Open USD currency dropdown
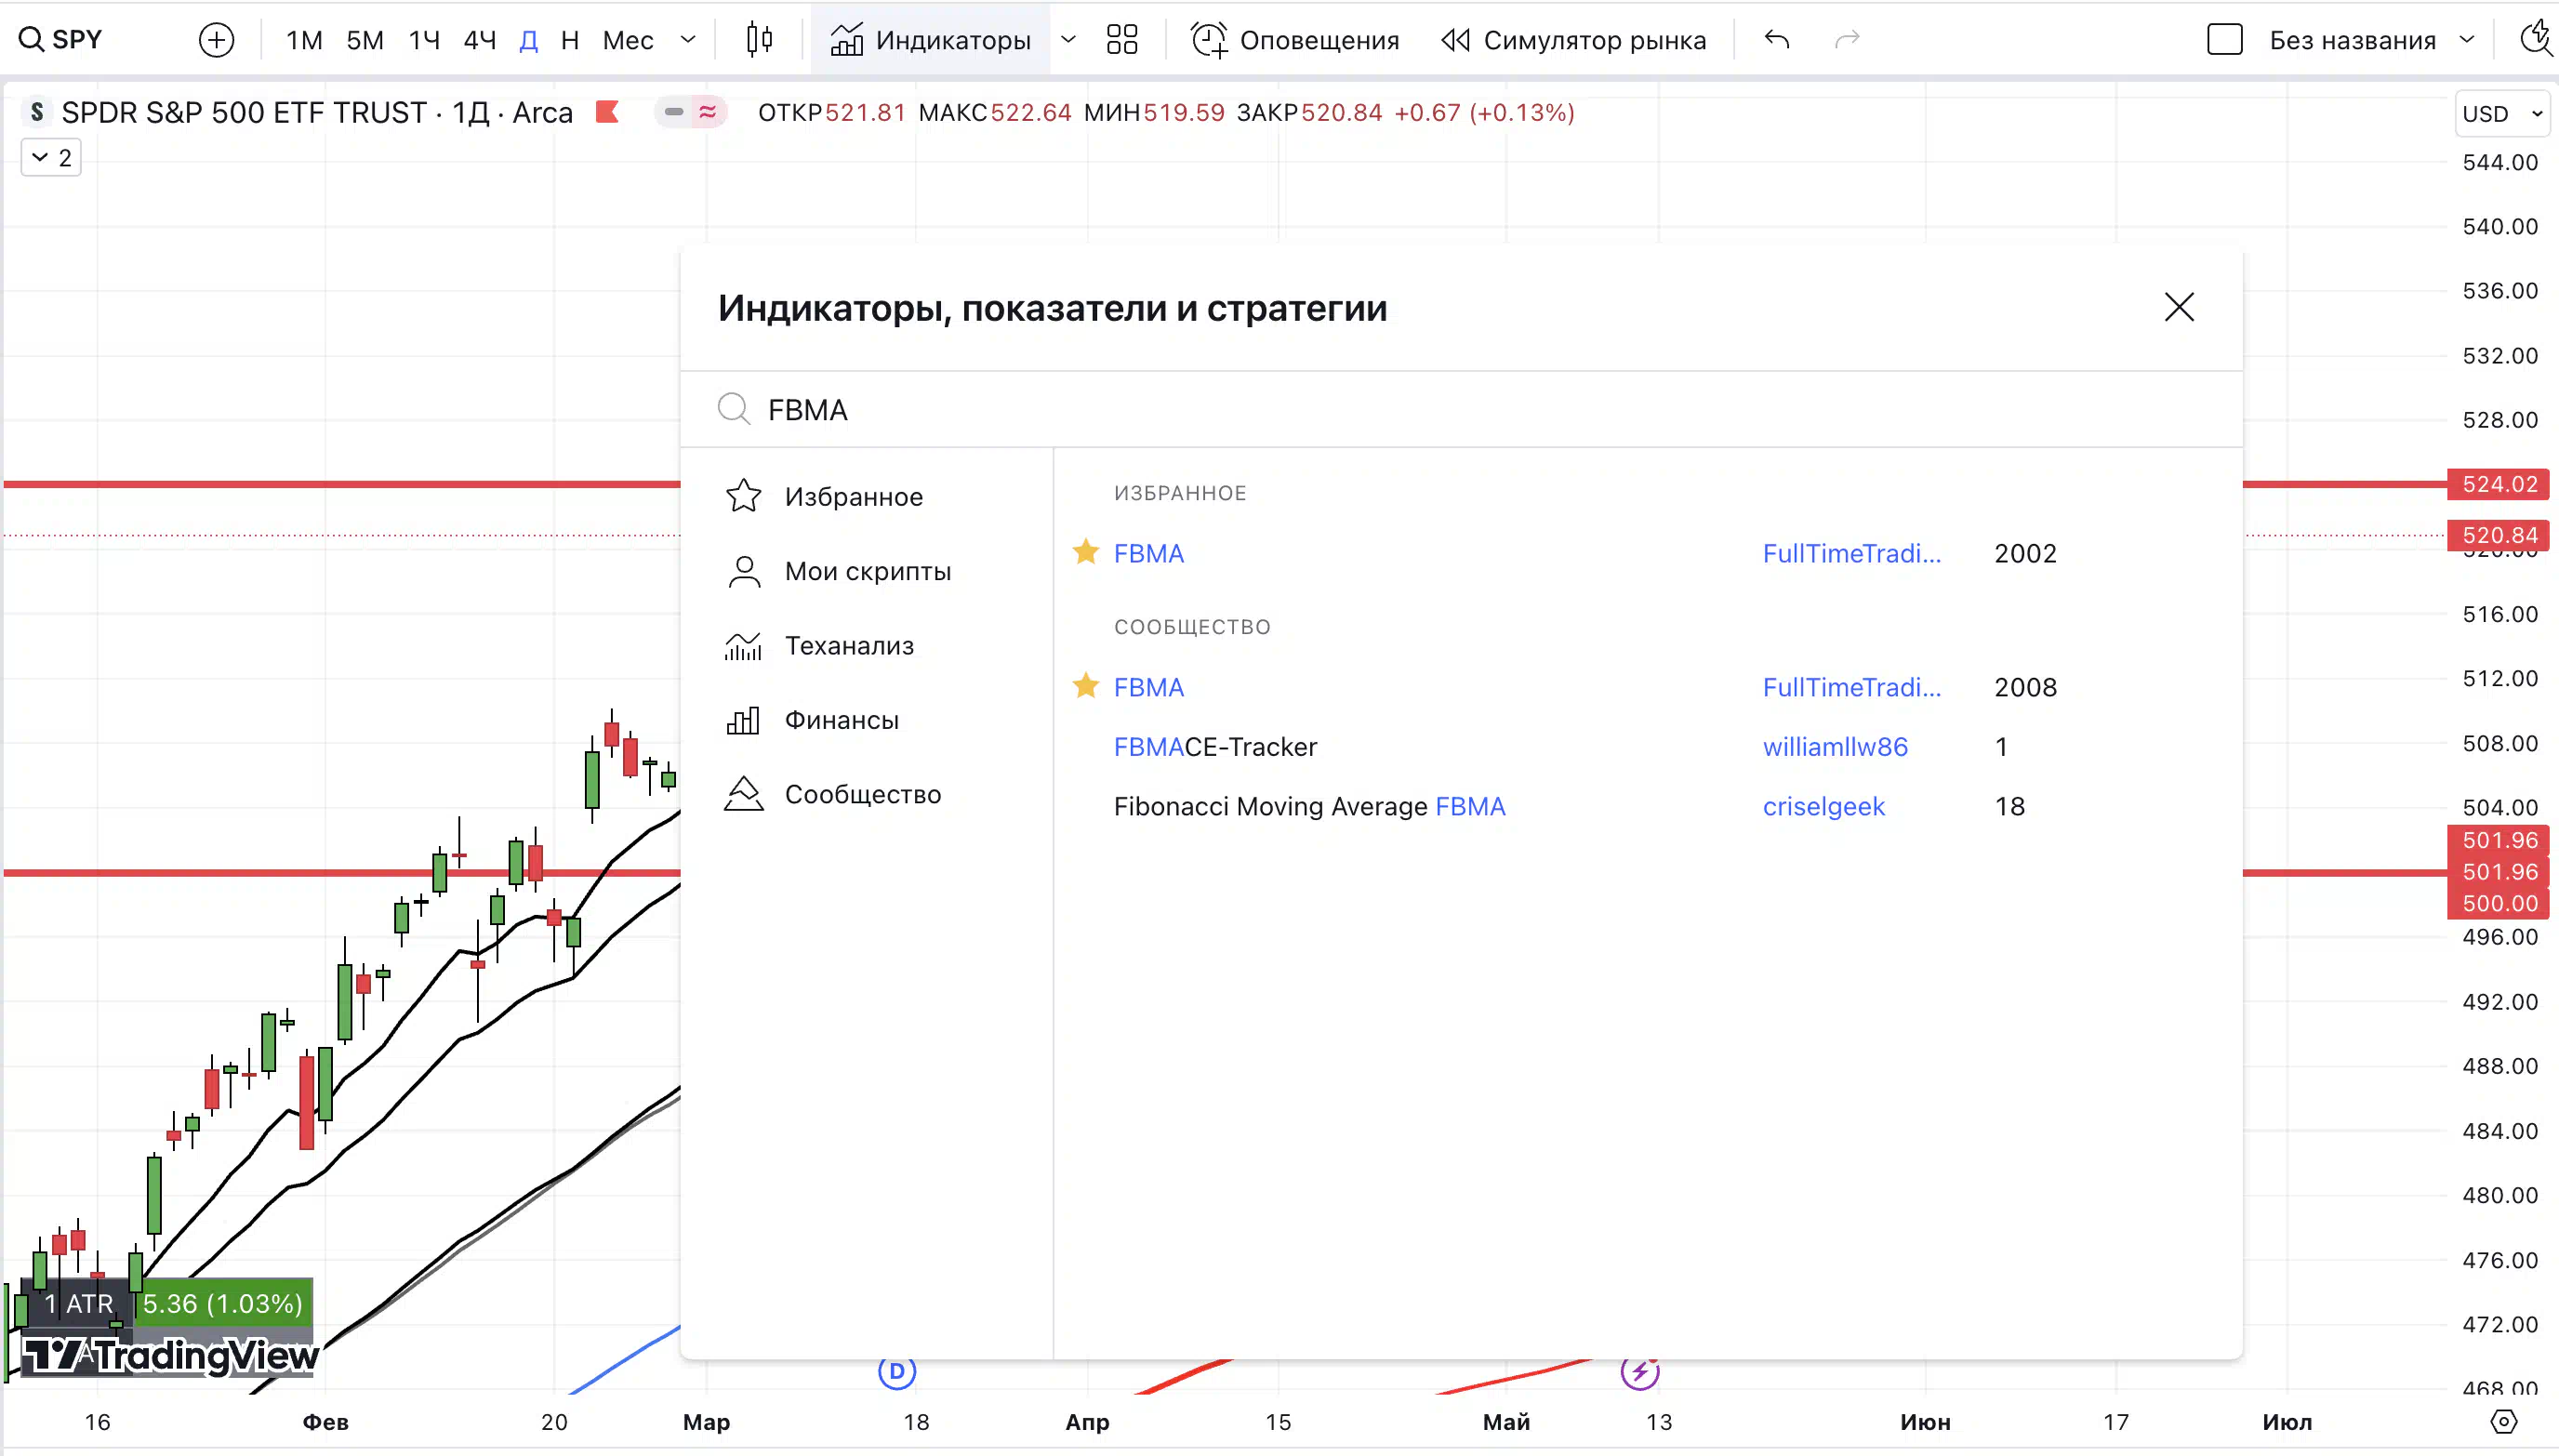 coord(2502,114)
